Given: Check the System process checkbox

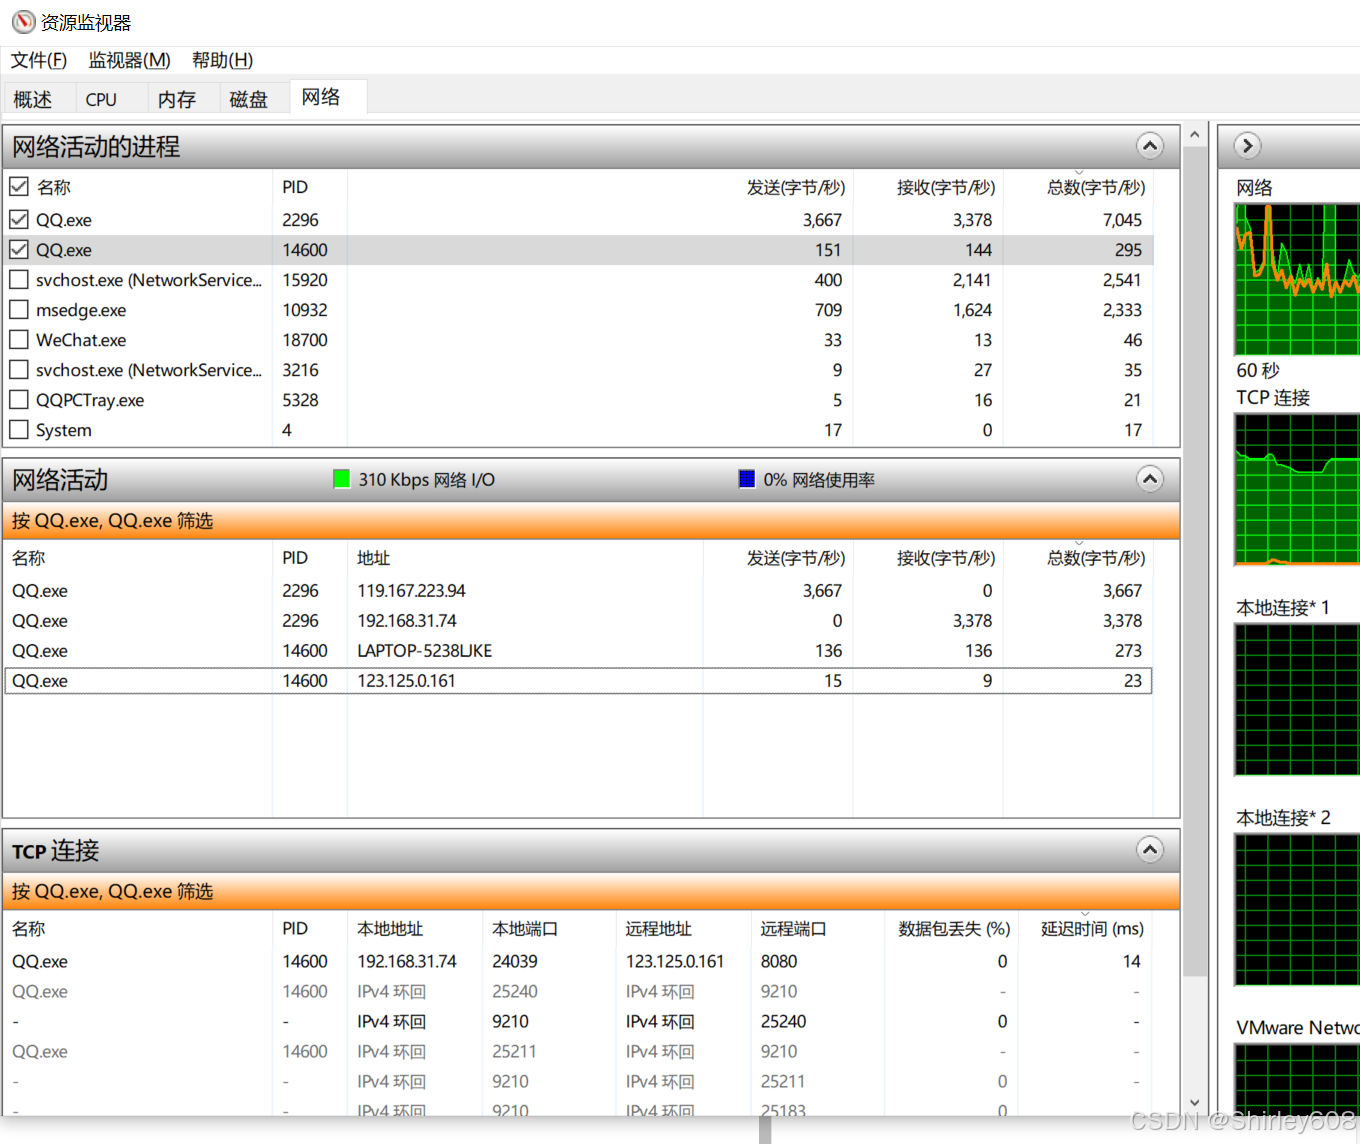Looking at the screenshot, I should click(x=19, y=429).
